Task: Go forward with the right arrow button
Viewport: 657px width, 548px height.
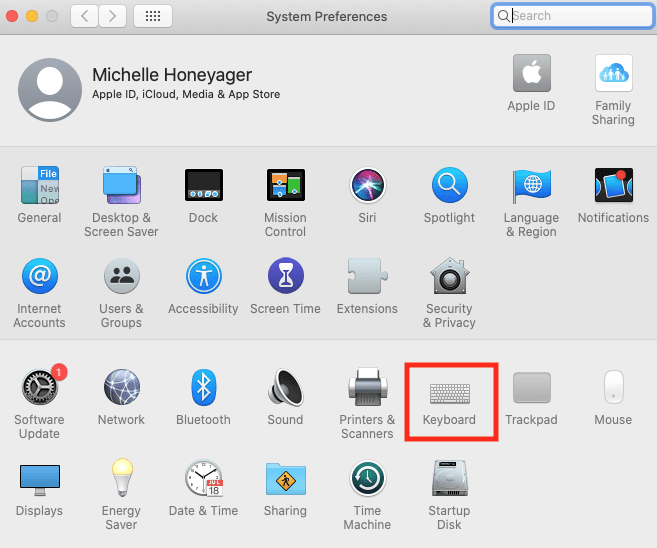Action: click(x=113, y=16)
